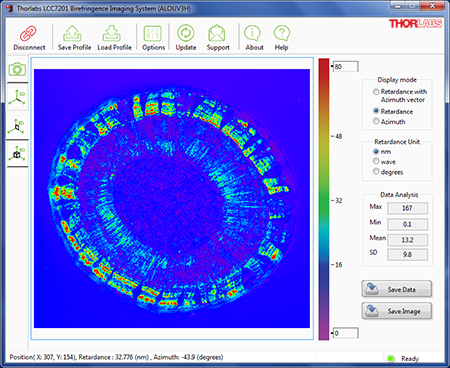Click the Min value box showing 0.1
Viewport: 450px width, 368px height.
pos(407,224)
